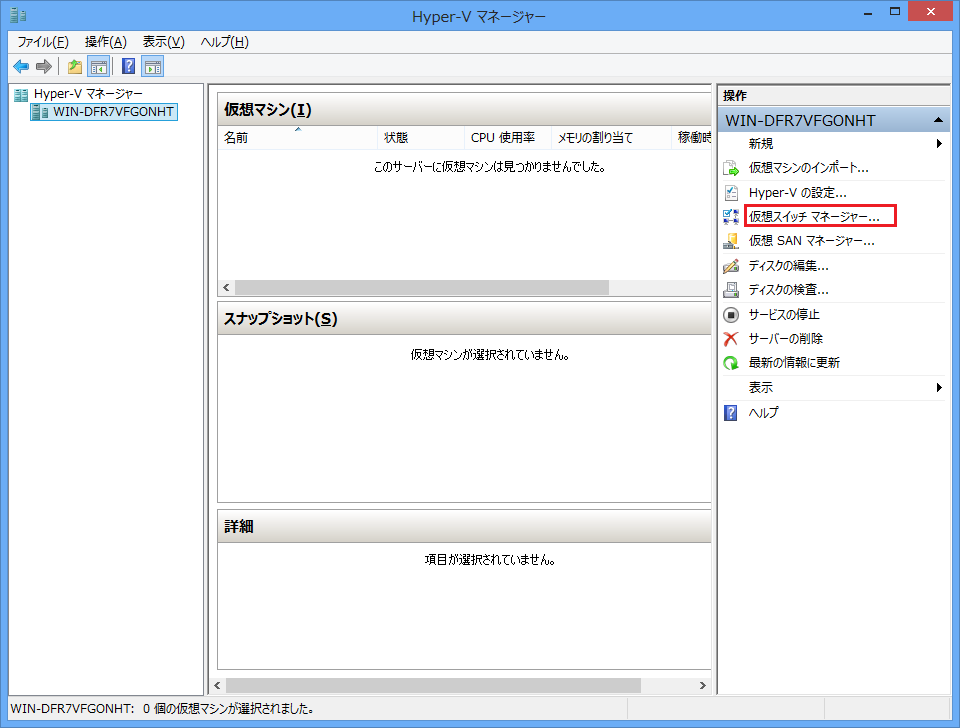The height and width of the screenshot is (728, 960).
Task: Toggle the show/hide action pane icon
Action: click(152, 66)
